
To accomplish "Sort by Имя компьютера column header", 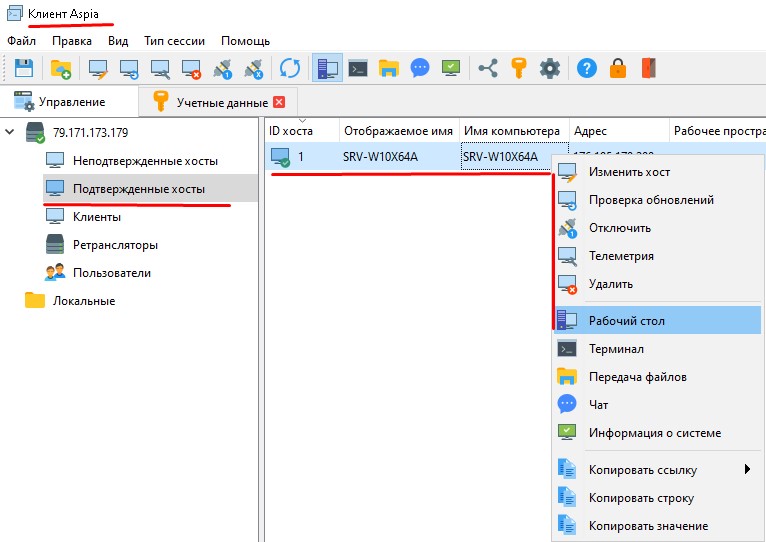I will tap(514, 130).
